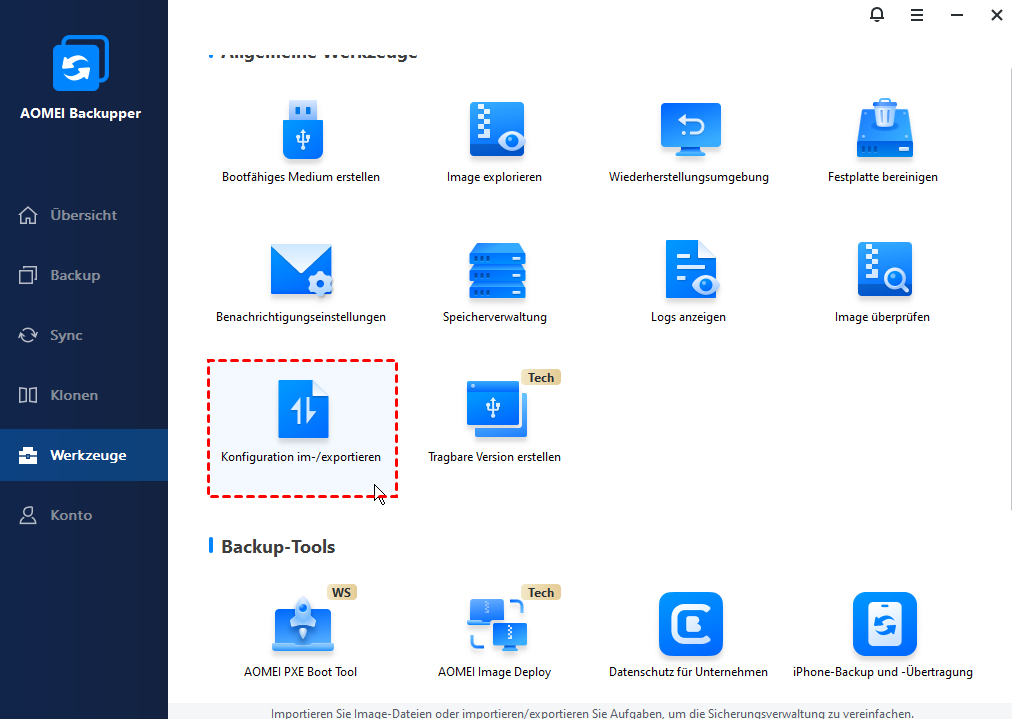
Task: Click the iPhone-Backup und -Übertragung label
Action: click(x=883, y=672)
